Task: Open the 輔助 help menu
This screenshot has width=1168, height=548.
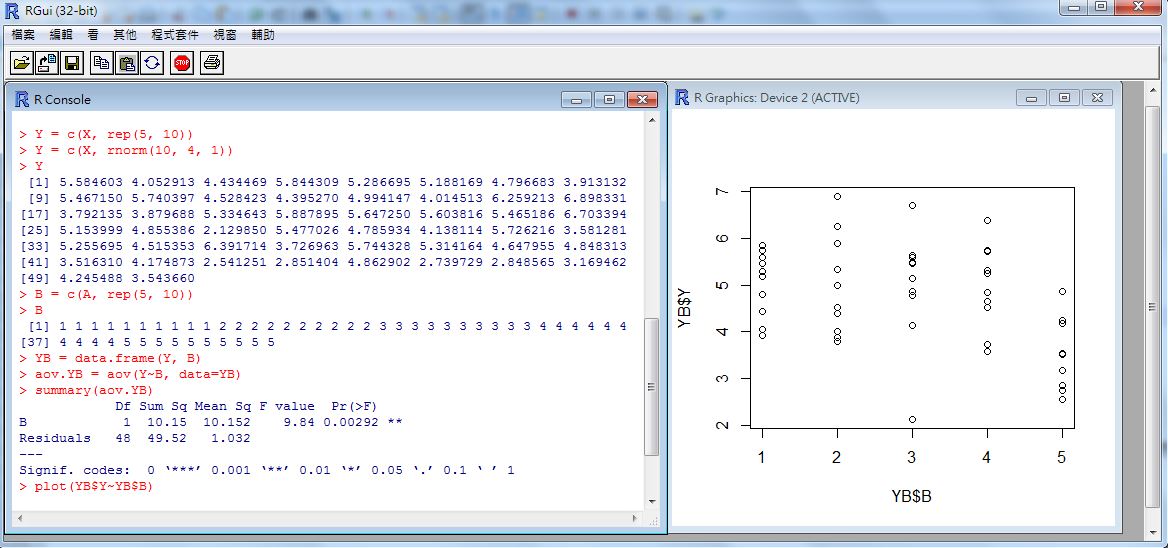Action: pyautogui.click(x=263, y=34)
